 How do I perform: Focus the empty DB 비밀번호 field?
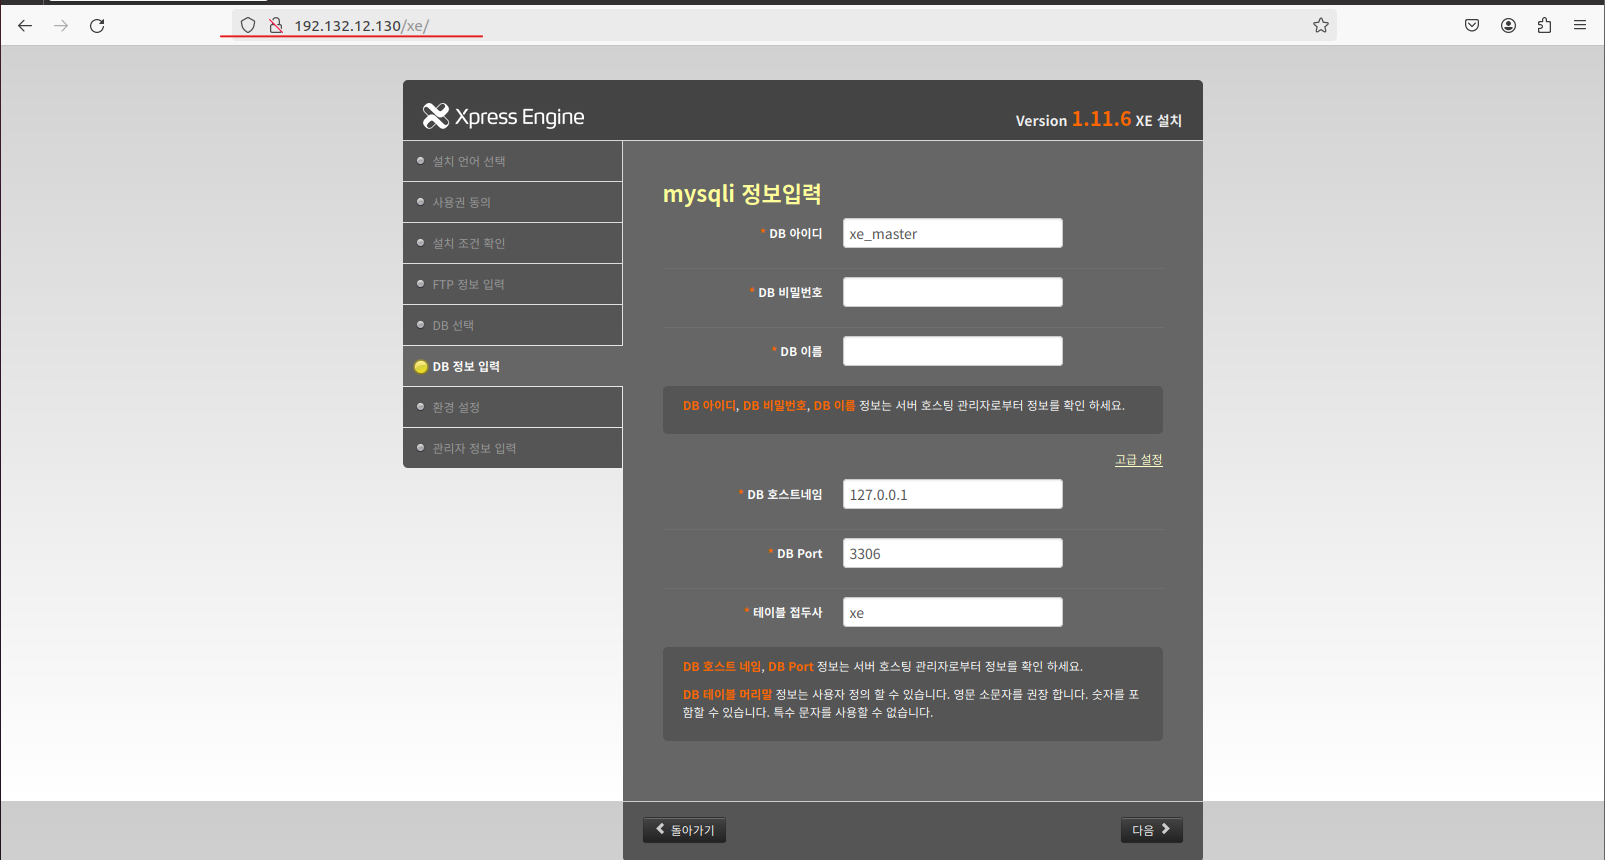(x=952, y=292)
